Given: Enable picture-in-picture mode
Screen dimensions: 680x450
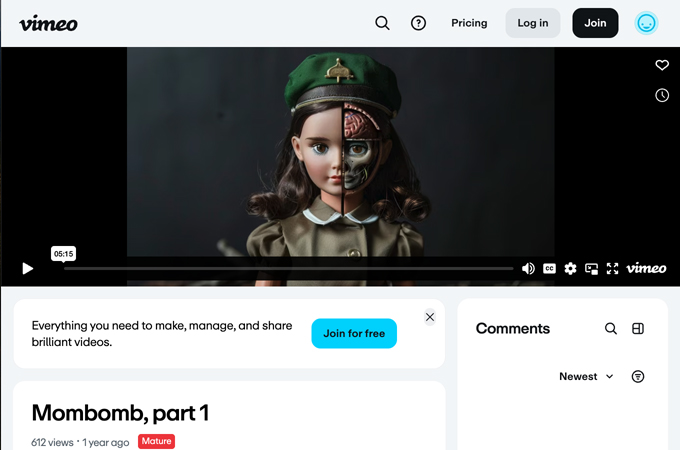Looking at the screenshot, I should (591, 269).
